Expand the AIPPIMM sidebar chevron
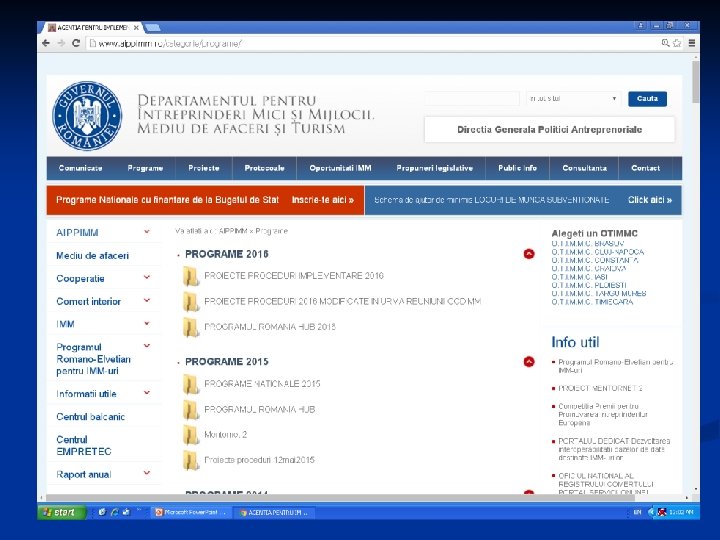720x540 pixels. click(147, 231)
